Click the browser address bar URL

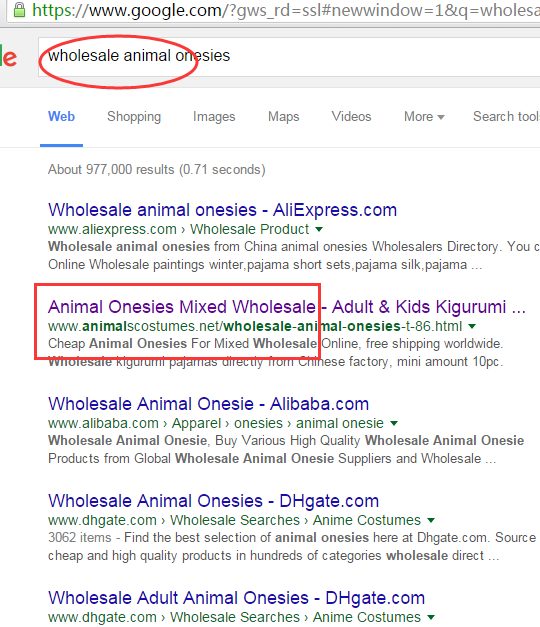(286, 10)
